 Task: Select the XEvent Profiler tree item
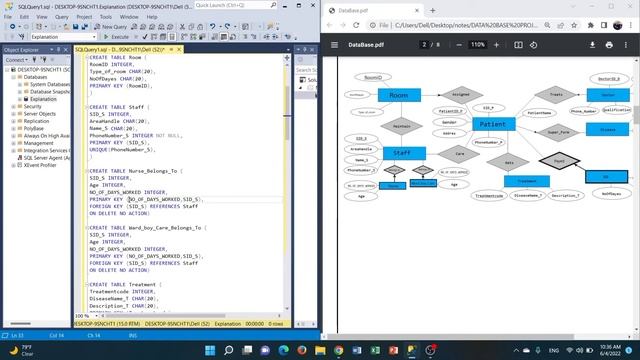pyautogui.click(x=40, y=165)
